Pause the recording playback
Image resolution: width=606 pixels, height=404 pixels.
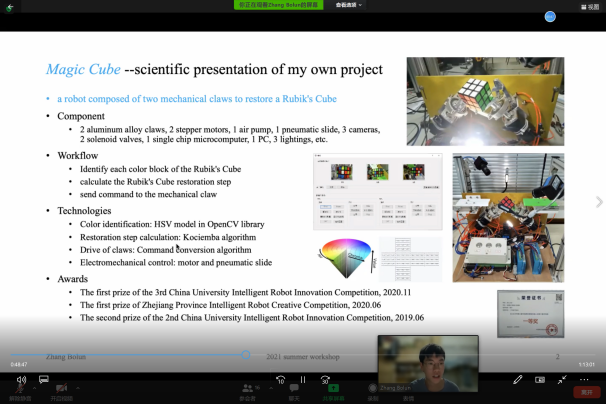point(303,380)
